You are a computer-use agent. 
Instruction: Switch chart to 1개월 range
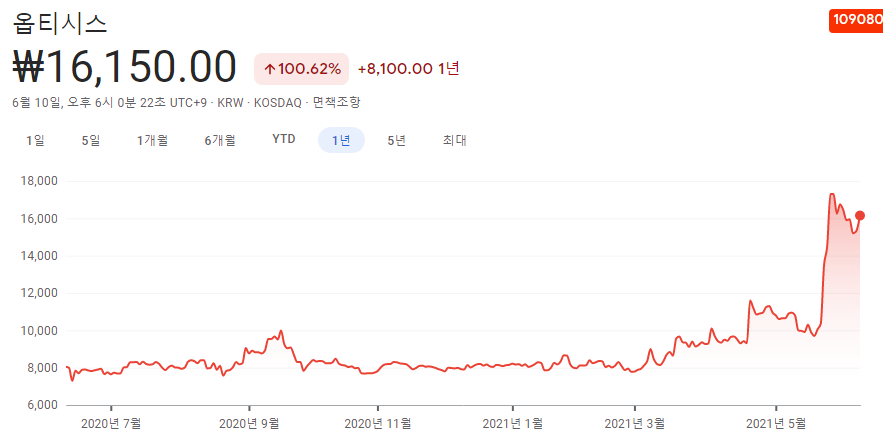tap(153, 140)
